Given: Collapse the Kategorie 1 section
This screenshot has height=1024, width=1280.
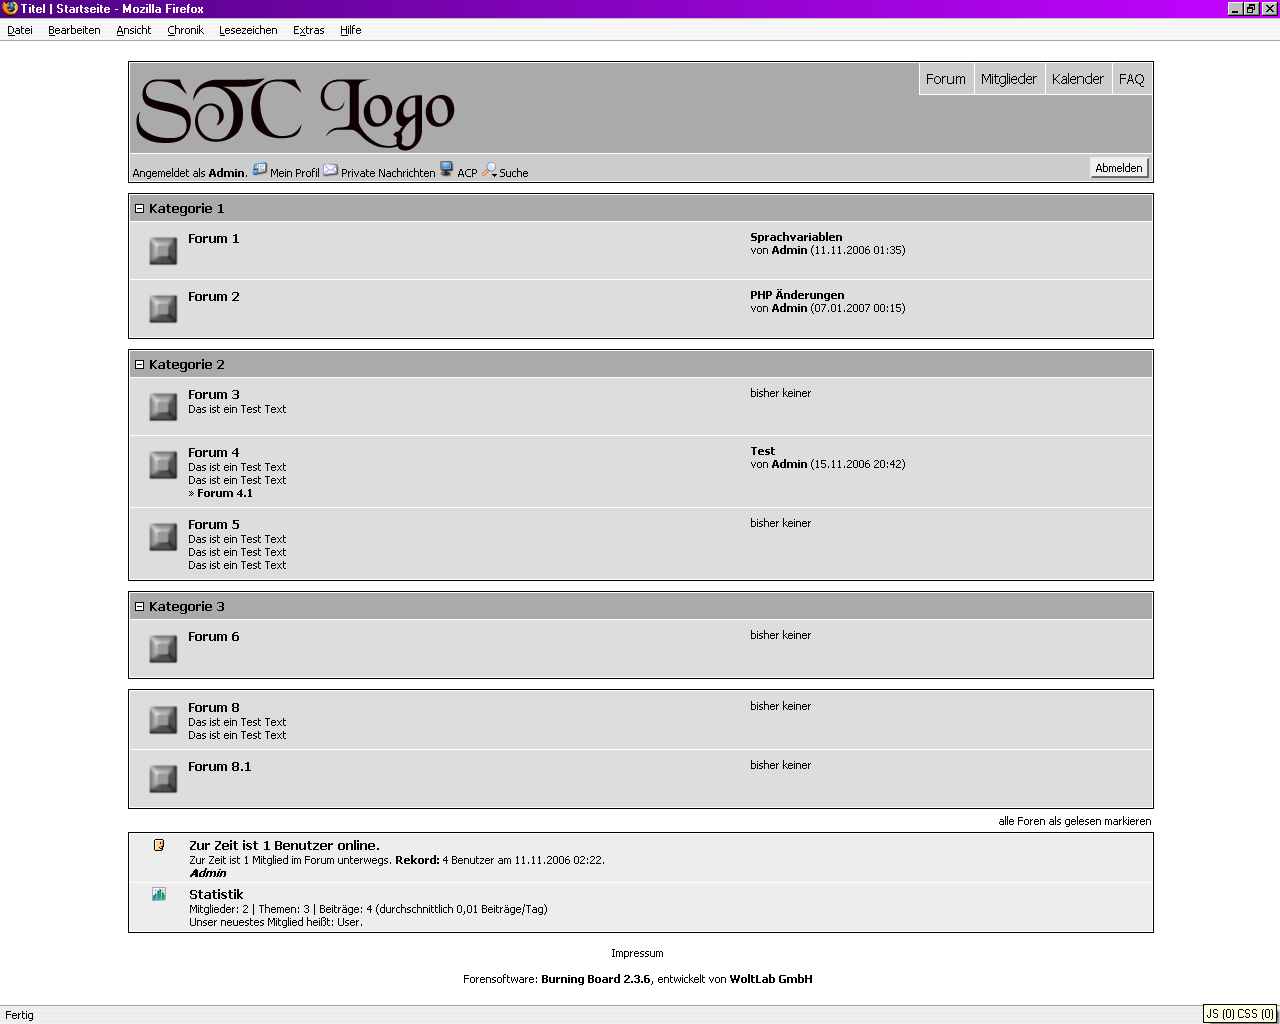Looking at the screenshot, I should click(140, 209).
